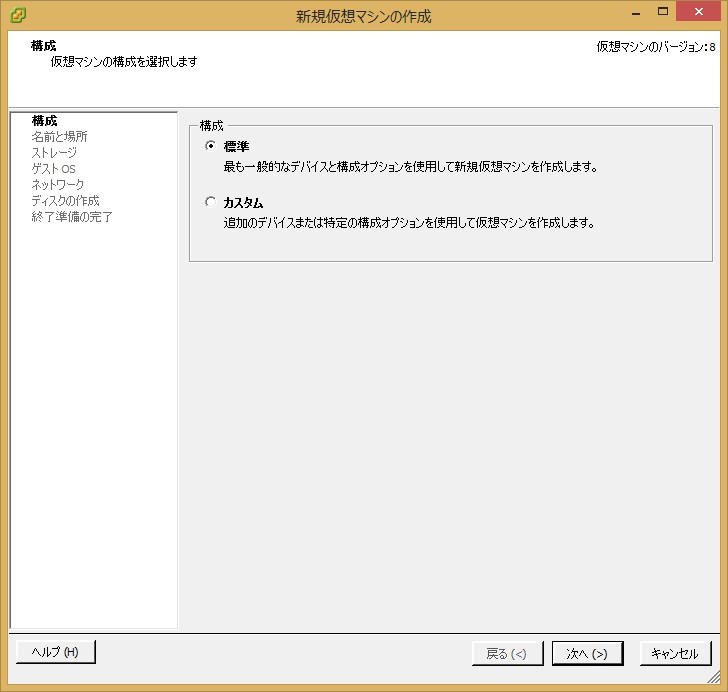
Task: Select 構成 step in wizard sidebar
Action: pos(45,121)
